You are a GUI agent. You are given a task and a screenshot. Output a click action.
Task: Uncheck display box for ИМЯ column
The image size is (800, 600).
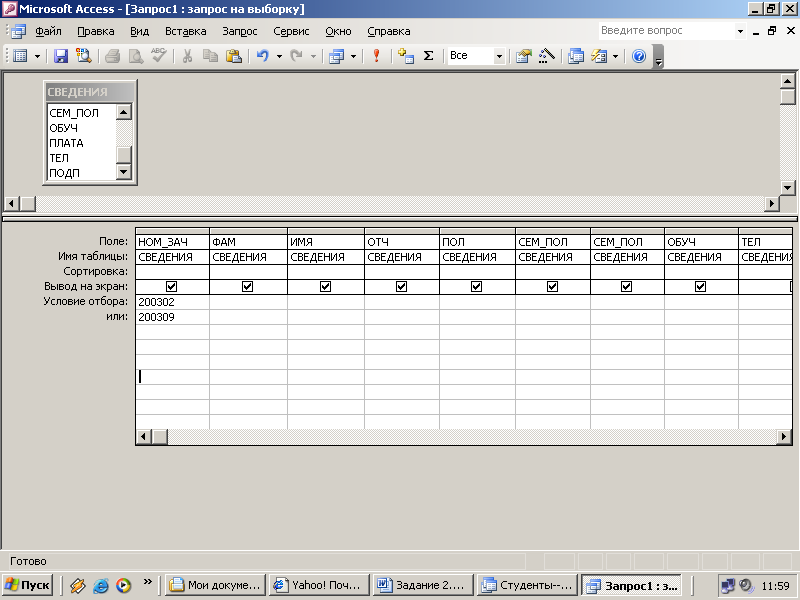pyautogui.click(x=325, y=287)
